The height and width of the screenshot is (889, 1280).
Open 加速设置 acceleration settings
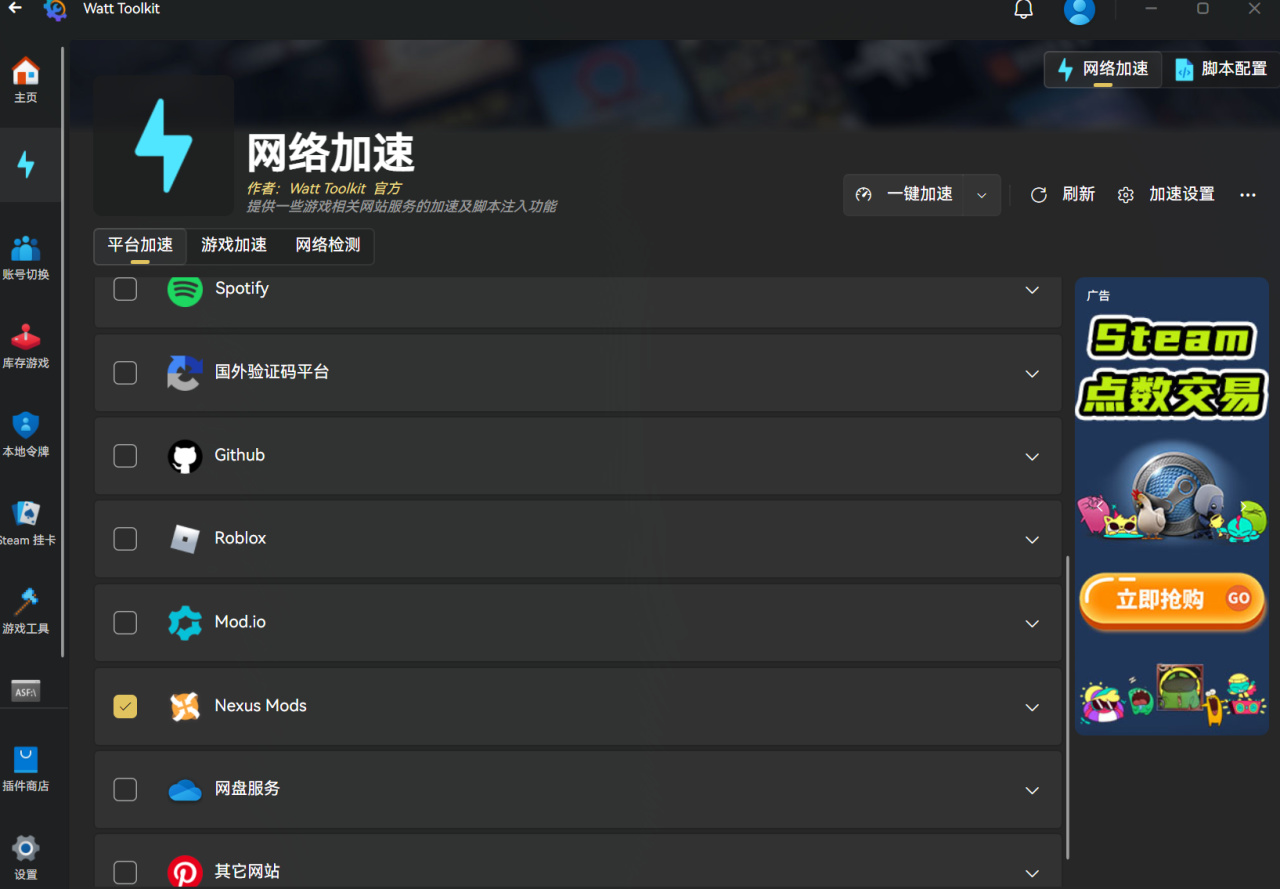click(1166, 195)
